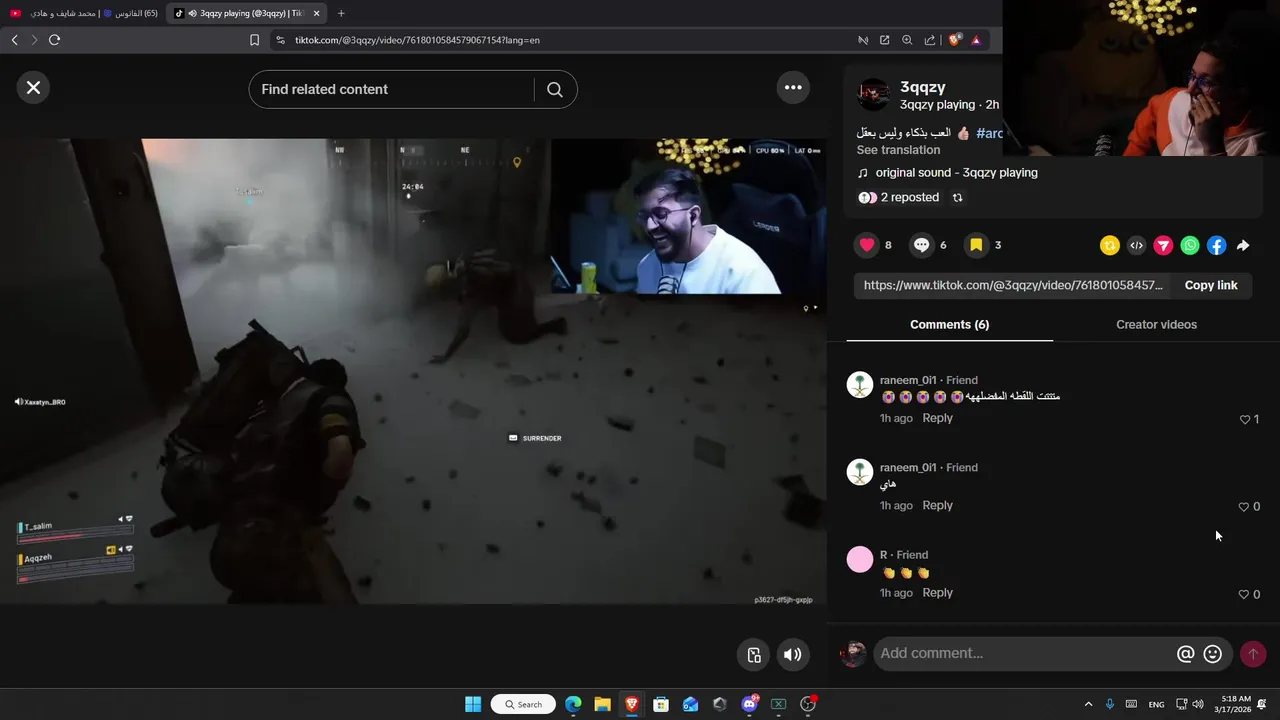Open Microsoft Store from the taskbar
The image size is (1280, 720).
(x=661, y=704)
